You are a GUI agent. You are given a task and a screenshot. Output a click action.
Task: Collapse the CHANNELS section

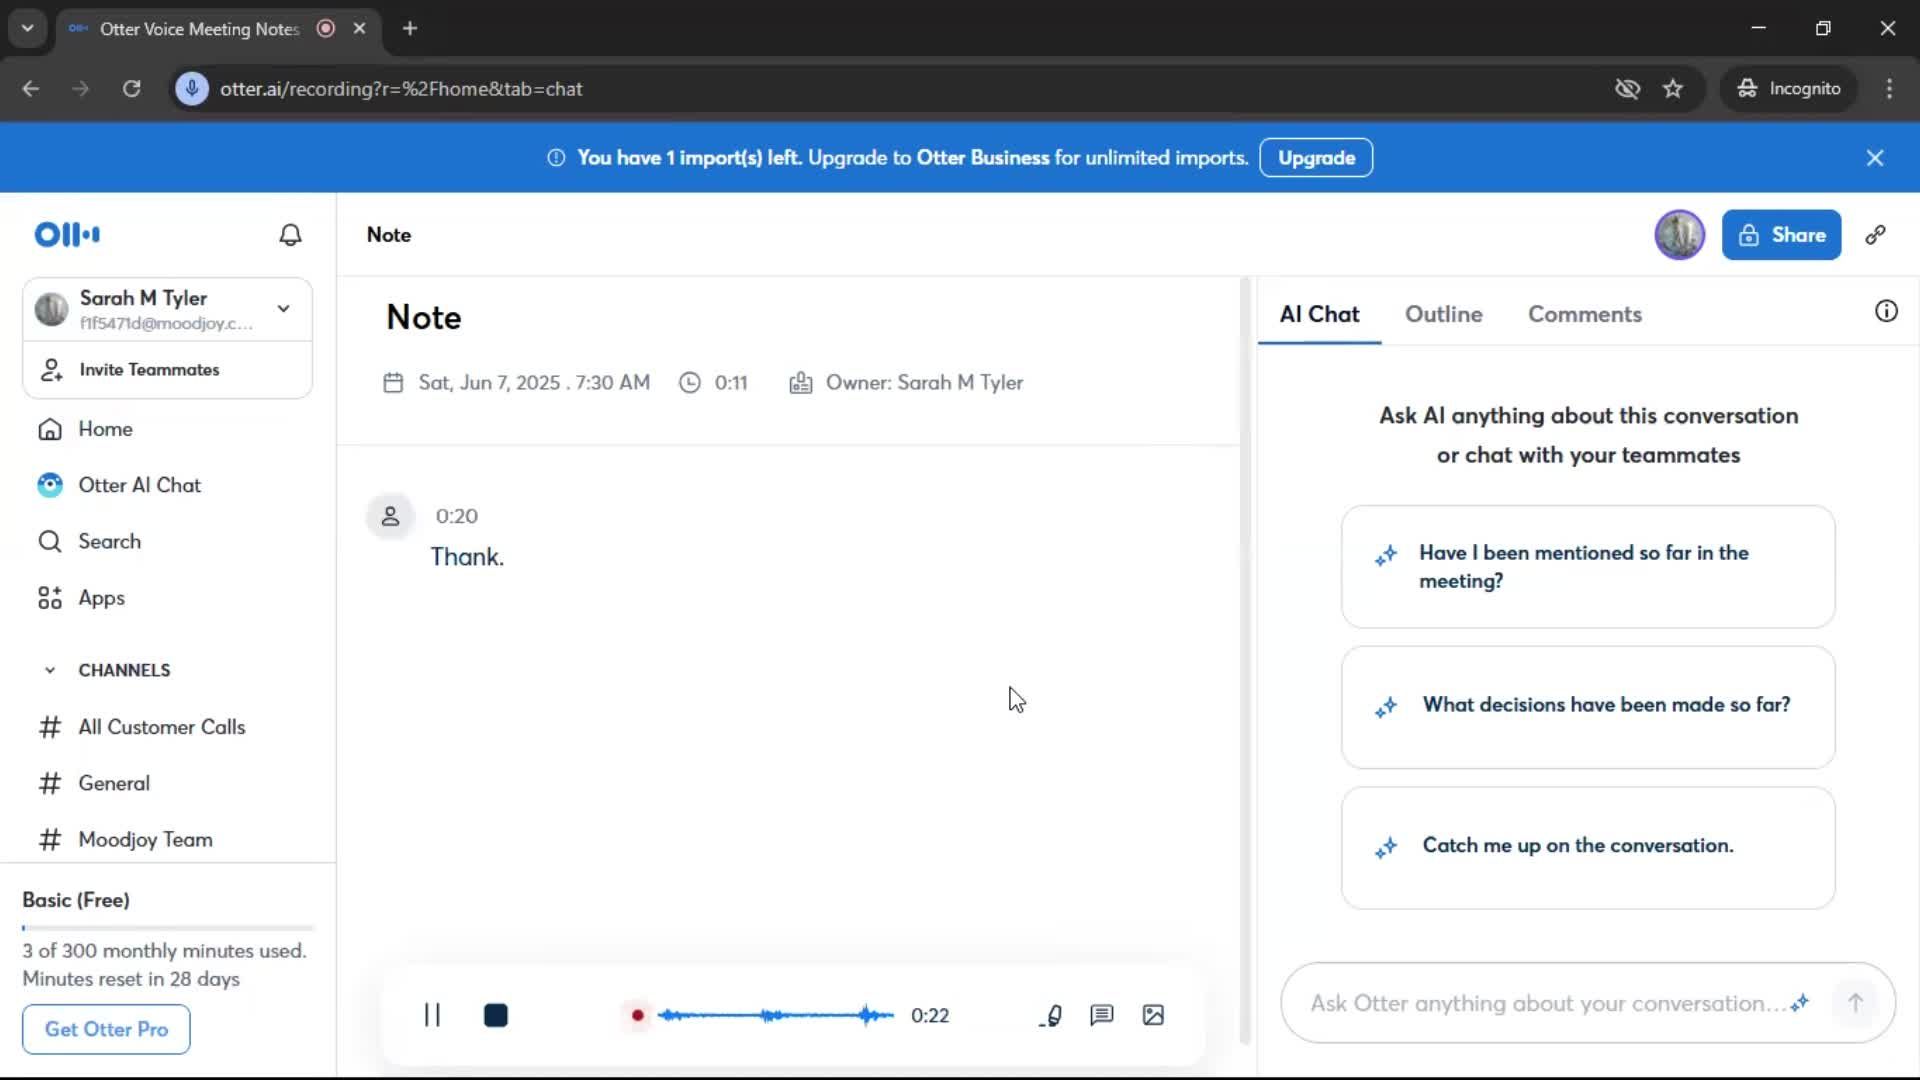click(x=50, y=670)
